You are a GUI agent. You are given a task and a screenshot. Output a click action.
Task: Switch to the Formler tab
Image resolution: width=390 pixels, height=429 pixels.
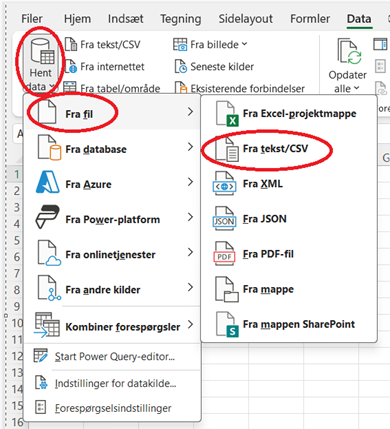tap(310, 19)
